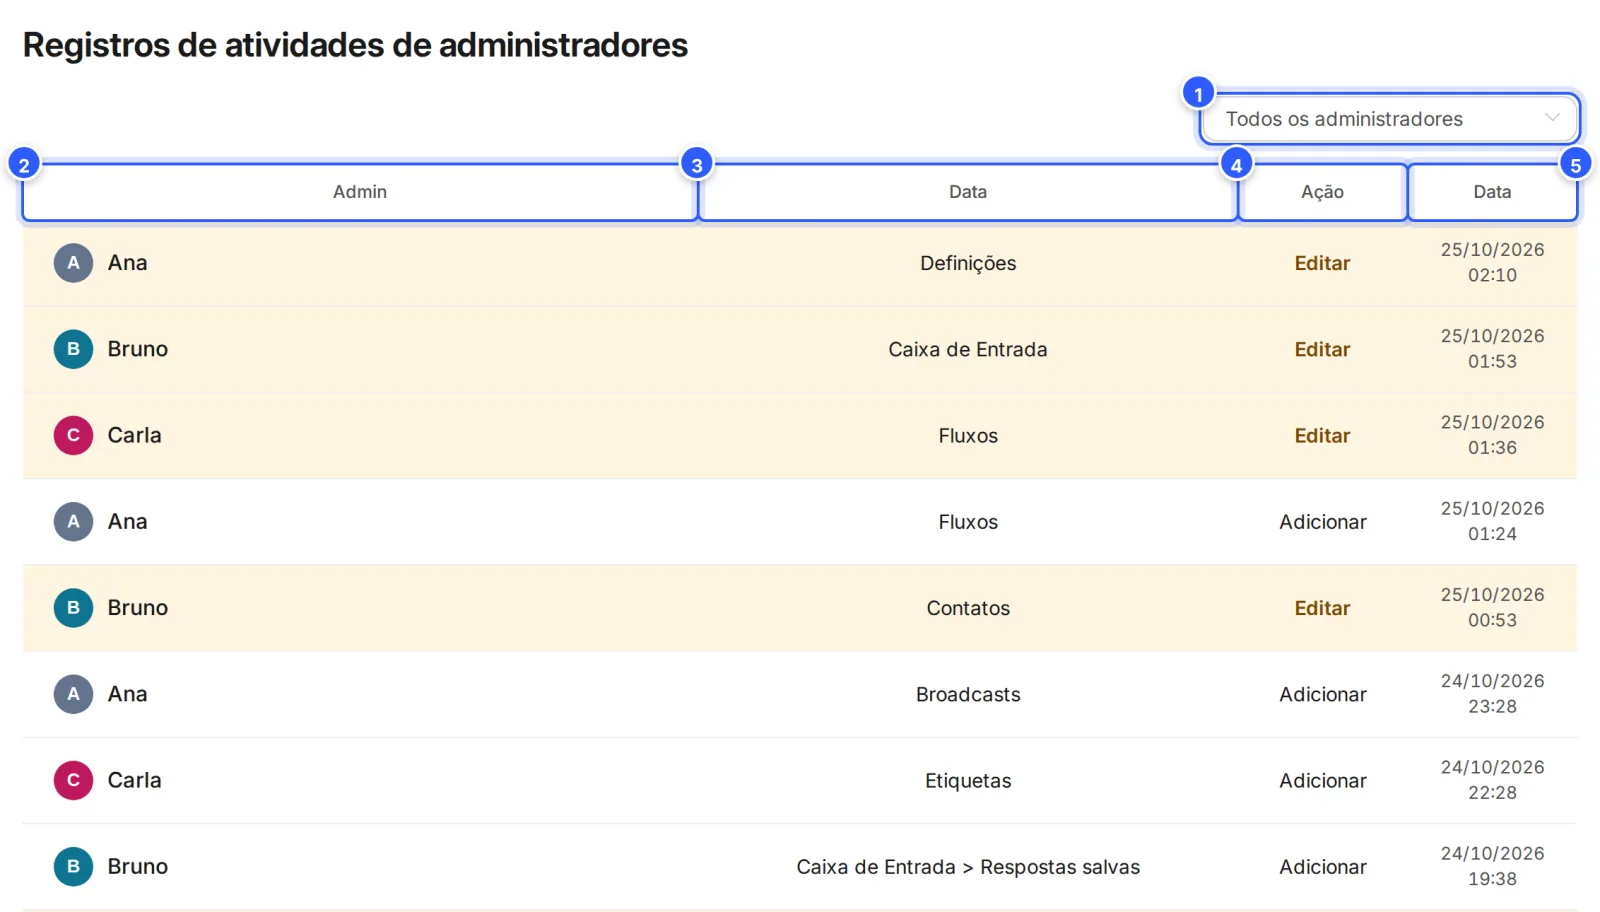Select the Contatos cell
Screen dimensions: 1600x912
(x=968, y=608)
